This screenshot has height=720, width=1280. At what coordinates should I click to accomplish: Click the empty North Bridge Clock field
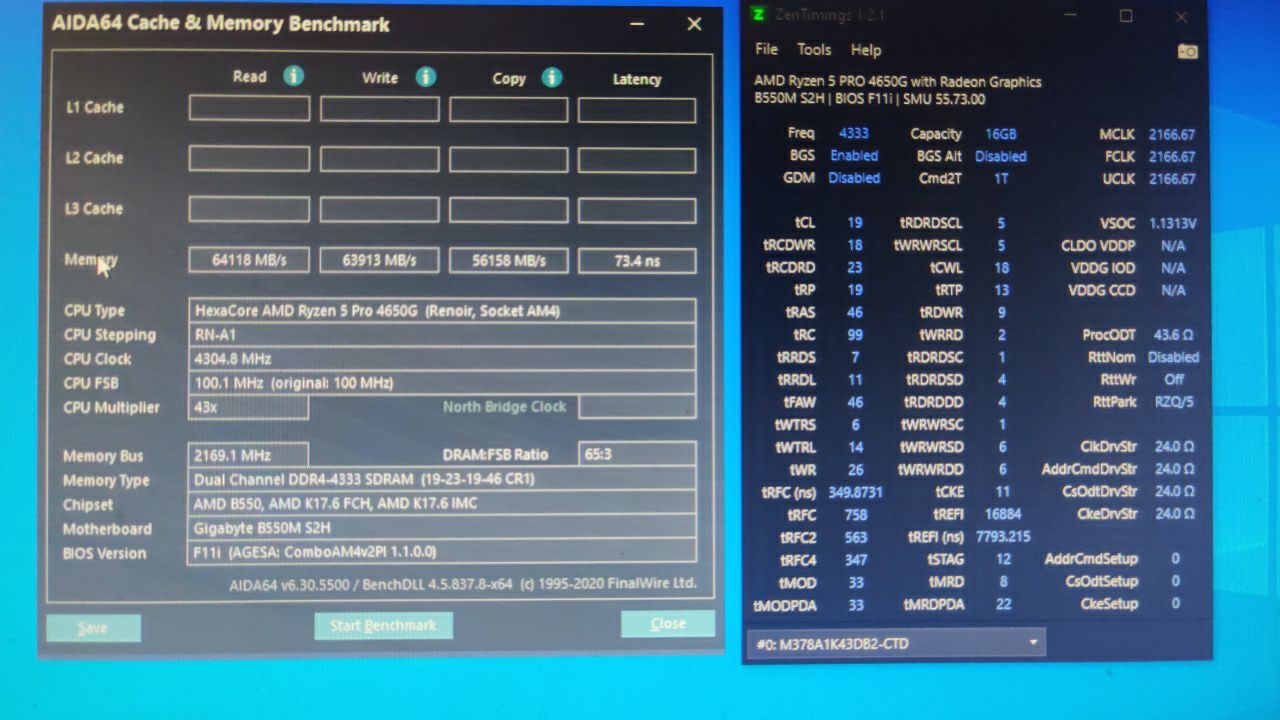[637, 406]
